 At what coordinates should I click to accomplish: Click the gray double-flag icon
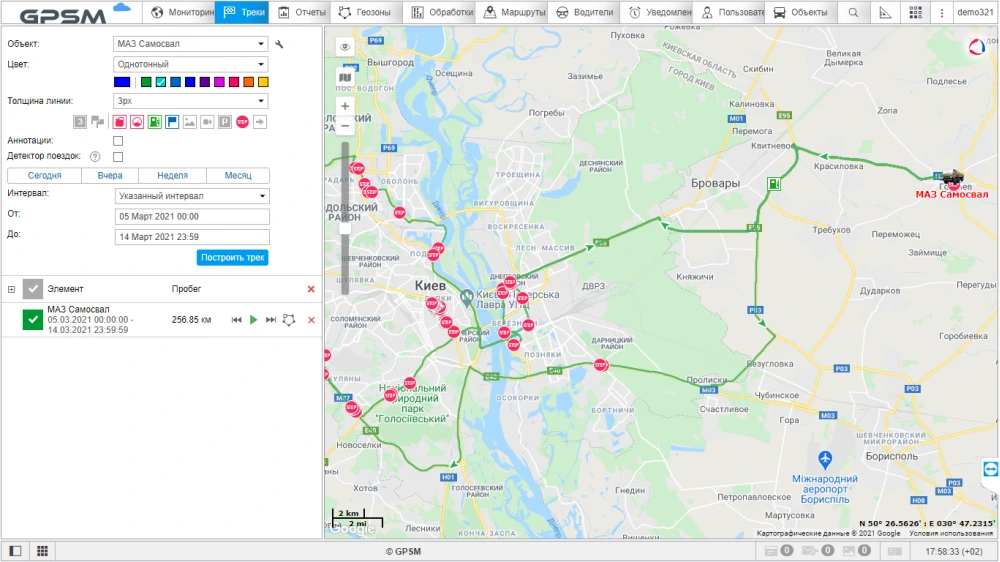(x=98, y=122)
